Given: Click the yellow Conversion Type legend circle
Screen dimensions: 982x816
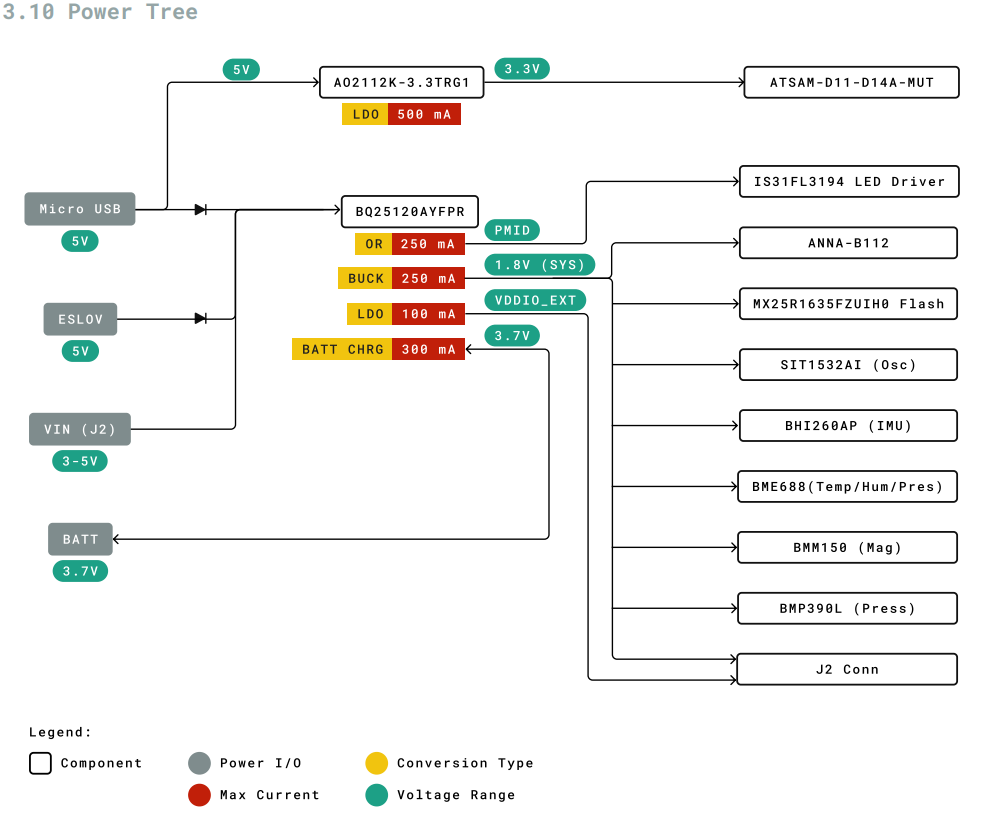Looking at the screenshot, I should pos(376,763).
